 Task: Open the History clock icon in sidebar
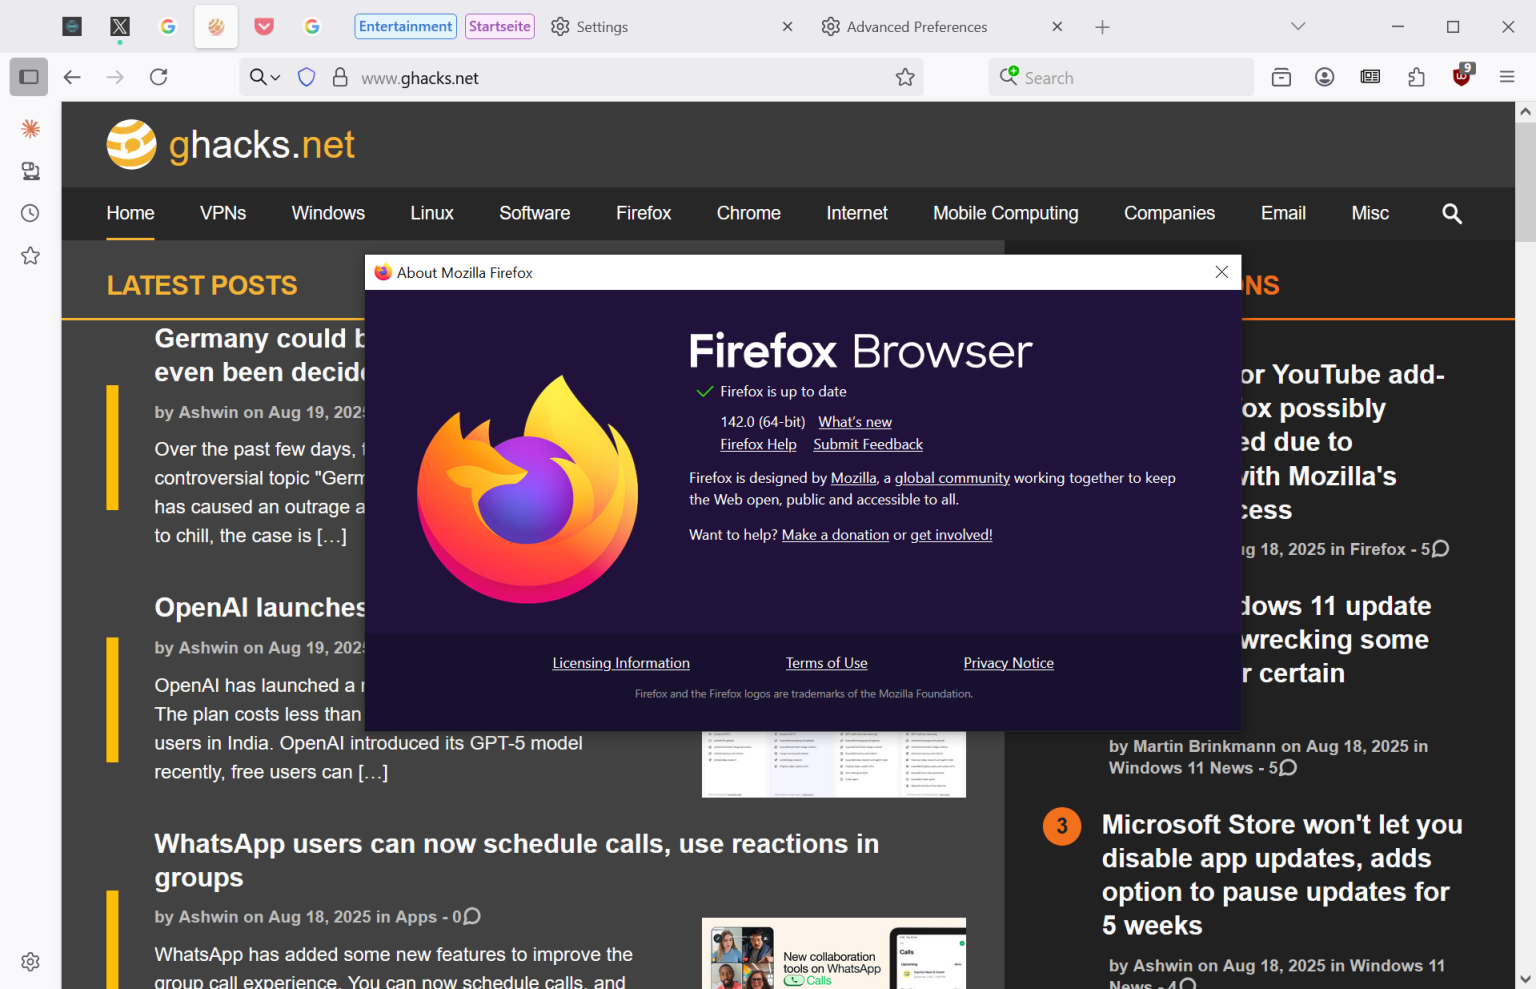coord(30,212)
